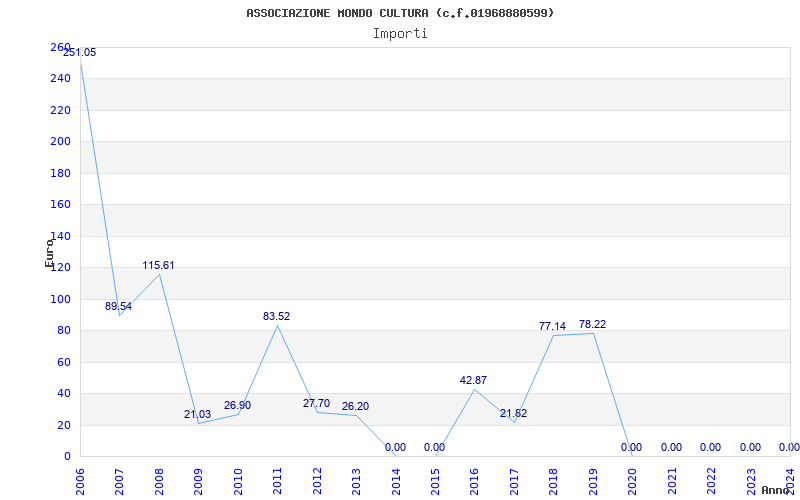Click the 2021 year tick label
Image resolution: width=800 pixels, height=500 pixels.
pyautogui.click(x=672, y=483)
